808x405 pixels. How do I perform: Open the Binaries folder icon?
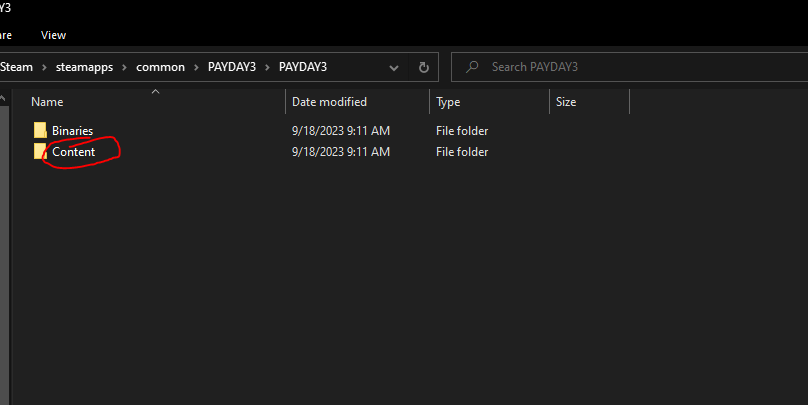click(x=40, y=130)
